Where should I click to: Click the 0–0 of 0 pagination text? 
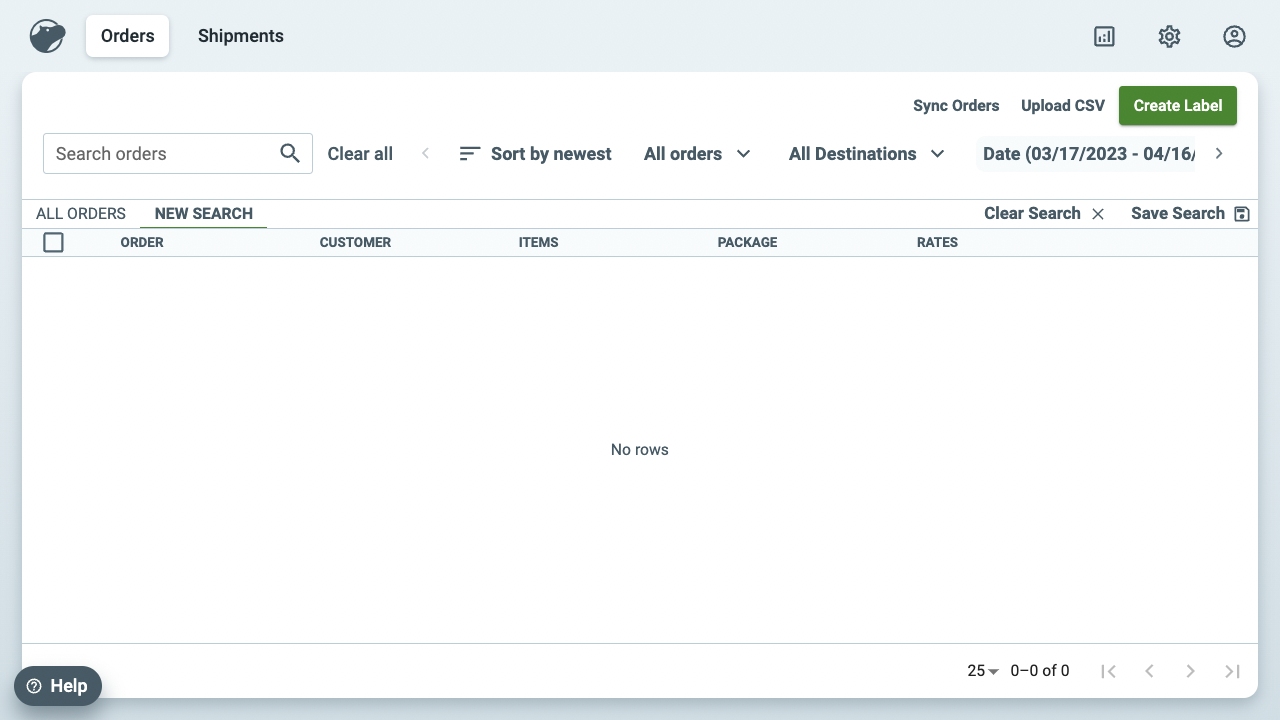click(x=1040, y=671)
